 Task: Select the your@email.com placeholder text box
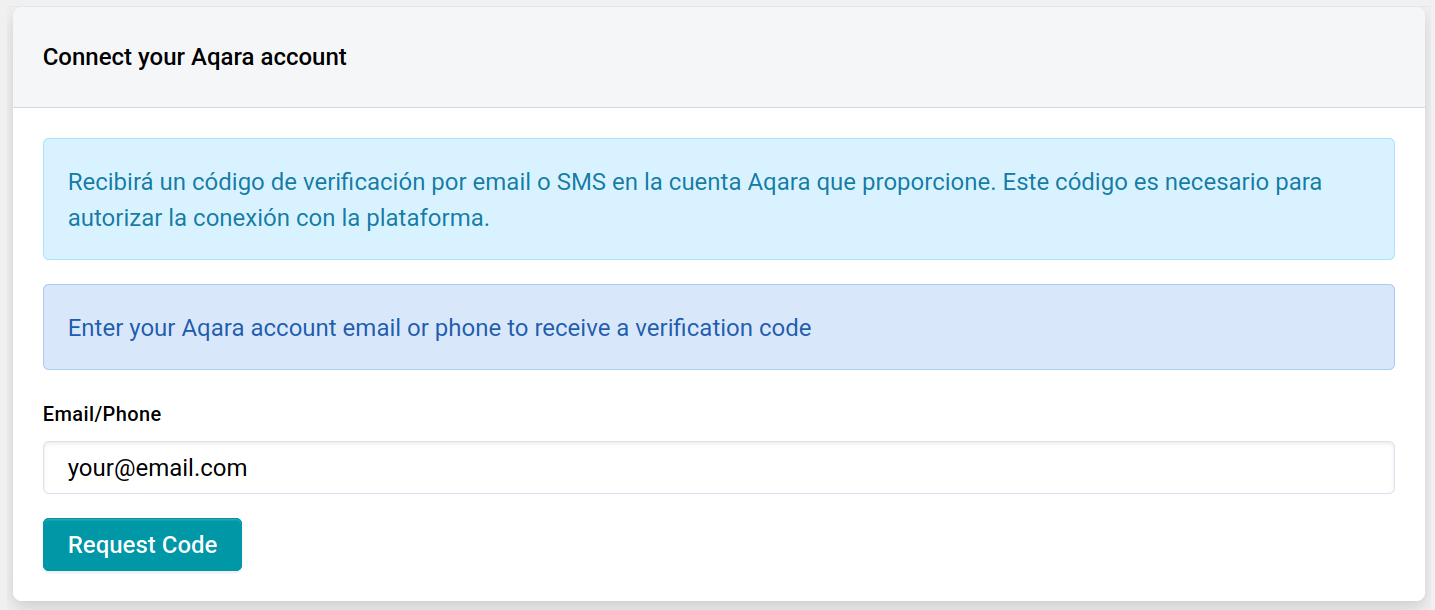pos(718,468)
